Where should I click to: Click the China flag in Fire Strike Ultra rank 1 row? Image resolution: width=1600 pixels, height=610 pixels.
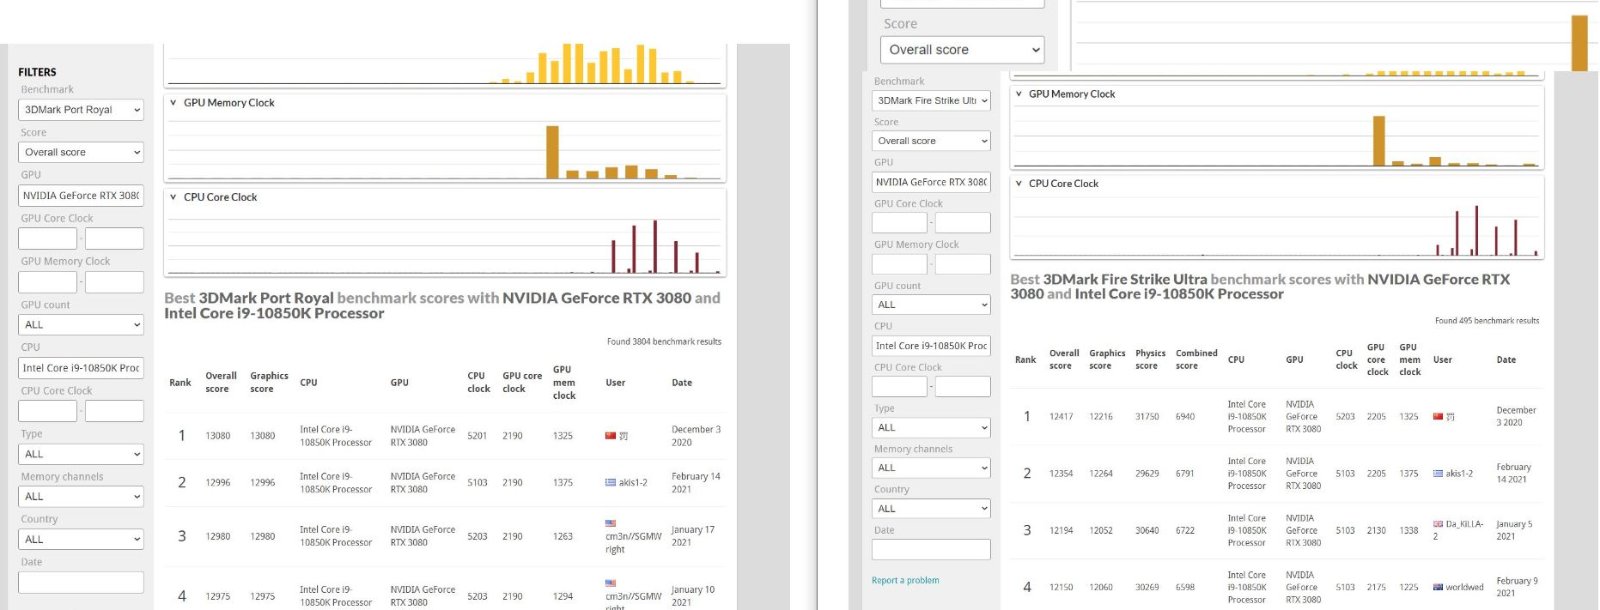pyautogui.click(x=1438, y=416)
